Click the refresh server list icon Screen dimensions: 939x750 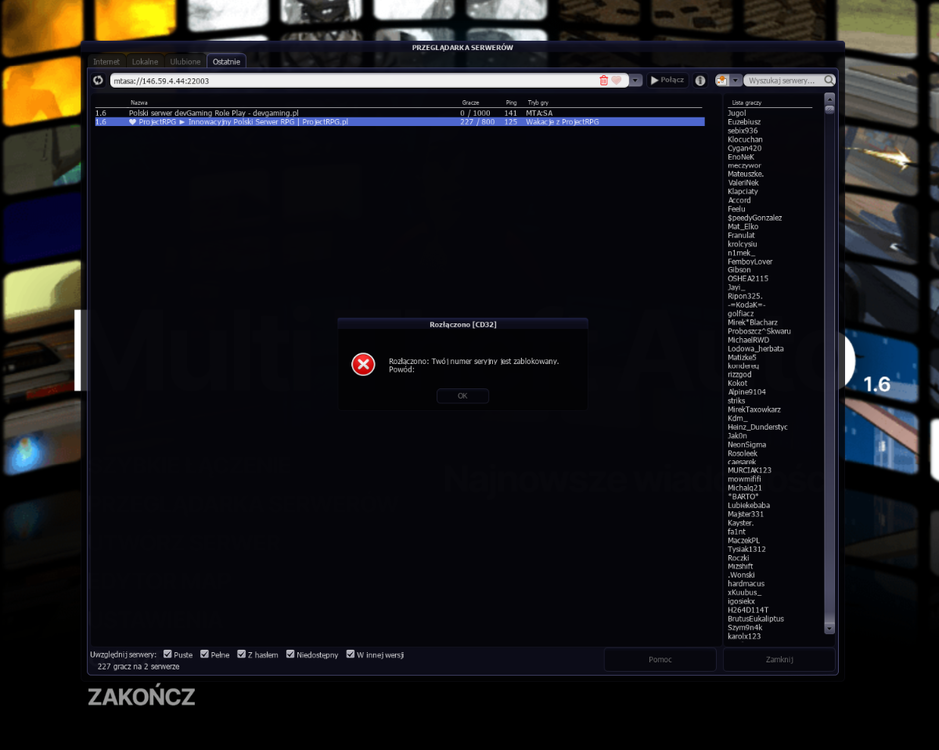98,80
